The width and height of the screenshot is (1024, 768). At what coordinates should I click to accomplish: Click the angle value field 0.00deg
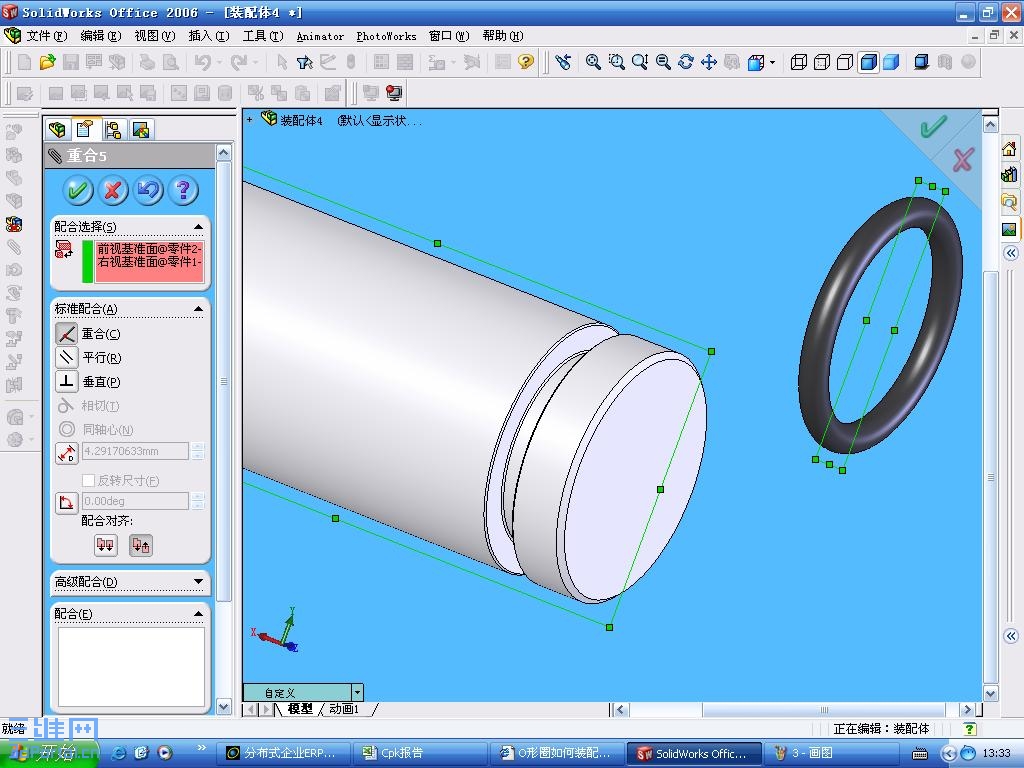pyautogui.click(x=135, y=501)
